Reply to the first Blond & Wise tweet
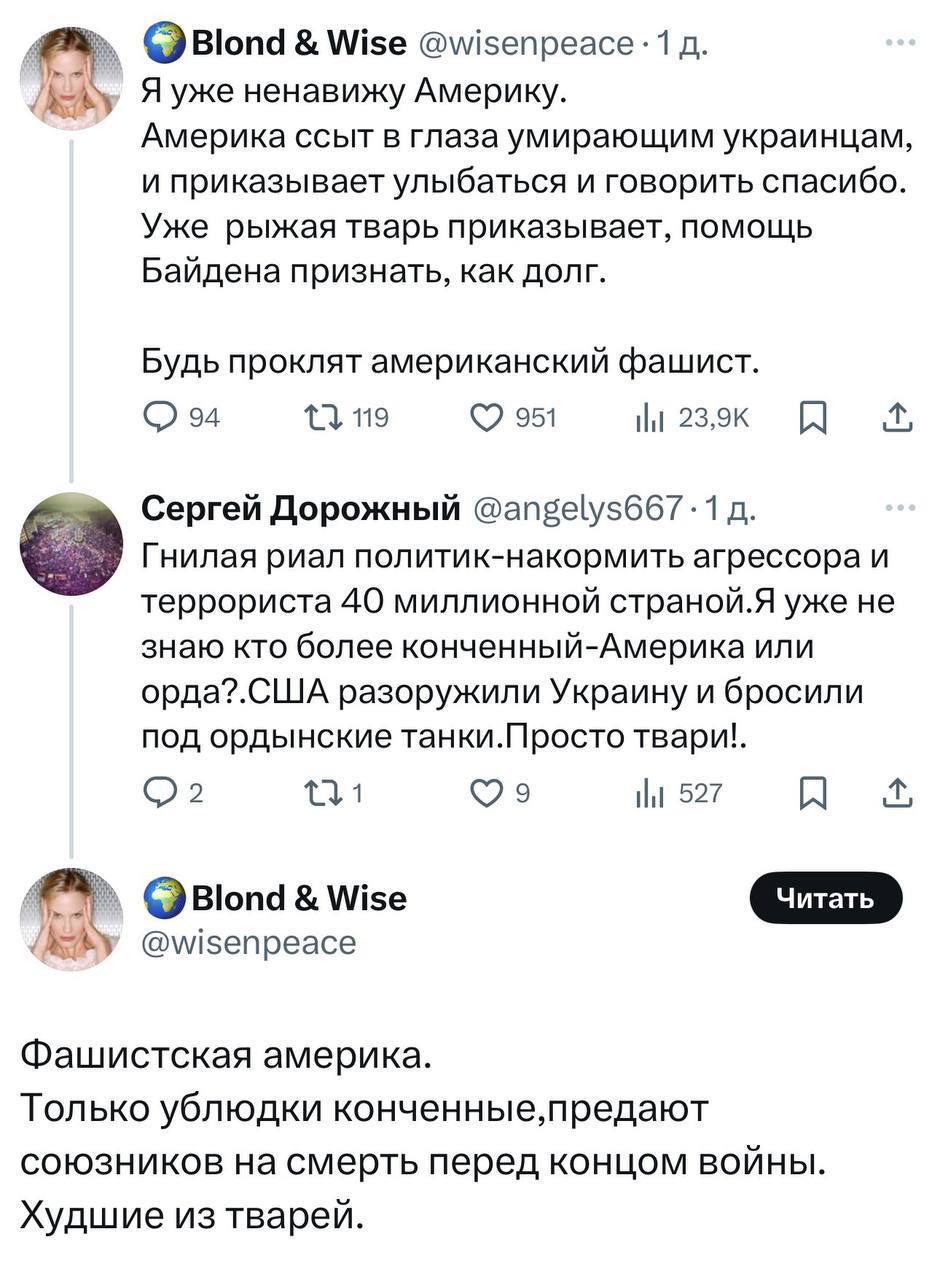Image resolution: width=940 pixels, height=1280 pixels. [x=157, y=419]
